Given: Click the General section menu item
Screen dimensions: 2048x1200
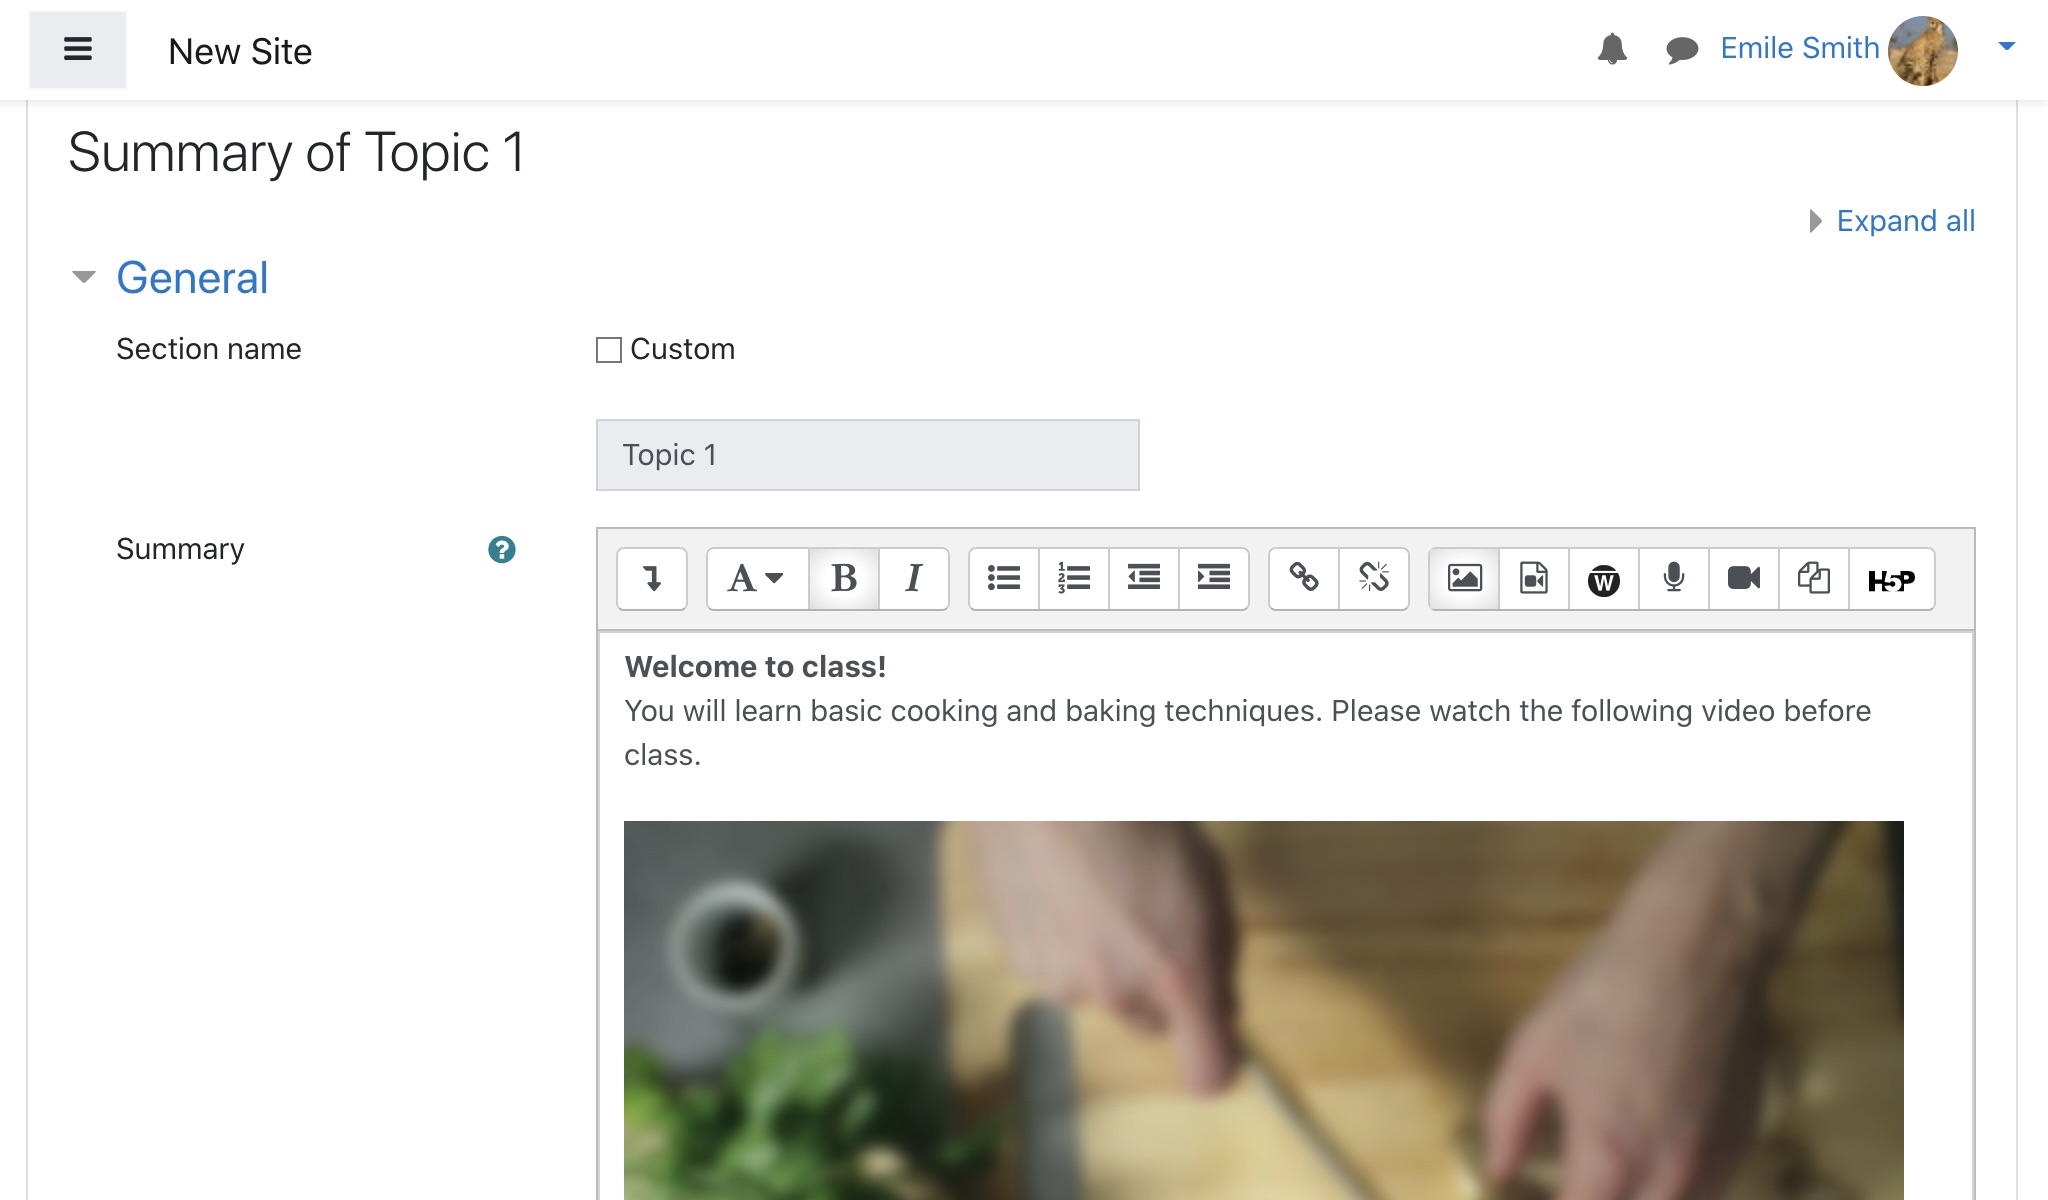Looking at the screenshot, I should pyautogui.click(x=193, y=277).
